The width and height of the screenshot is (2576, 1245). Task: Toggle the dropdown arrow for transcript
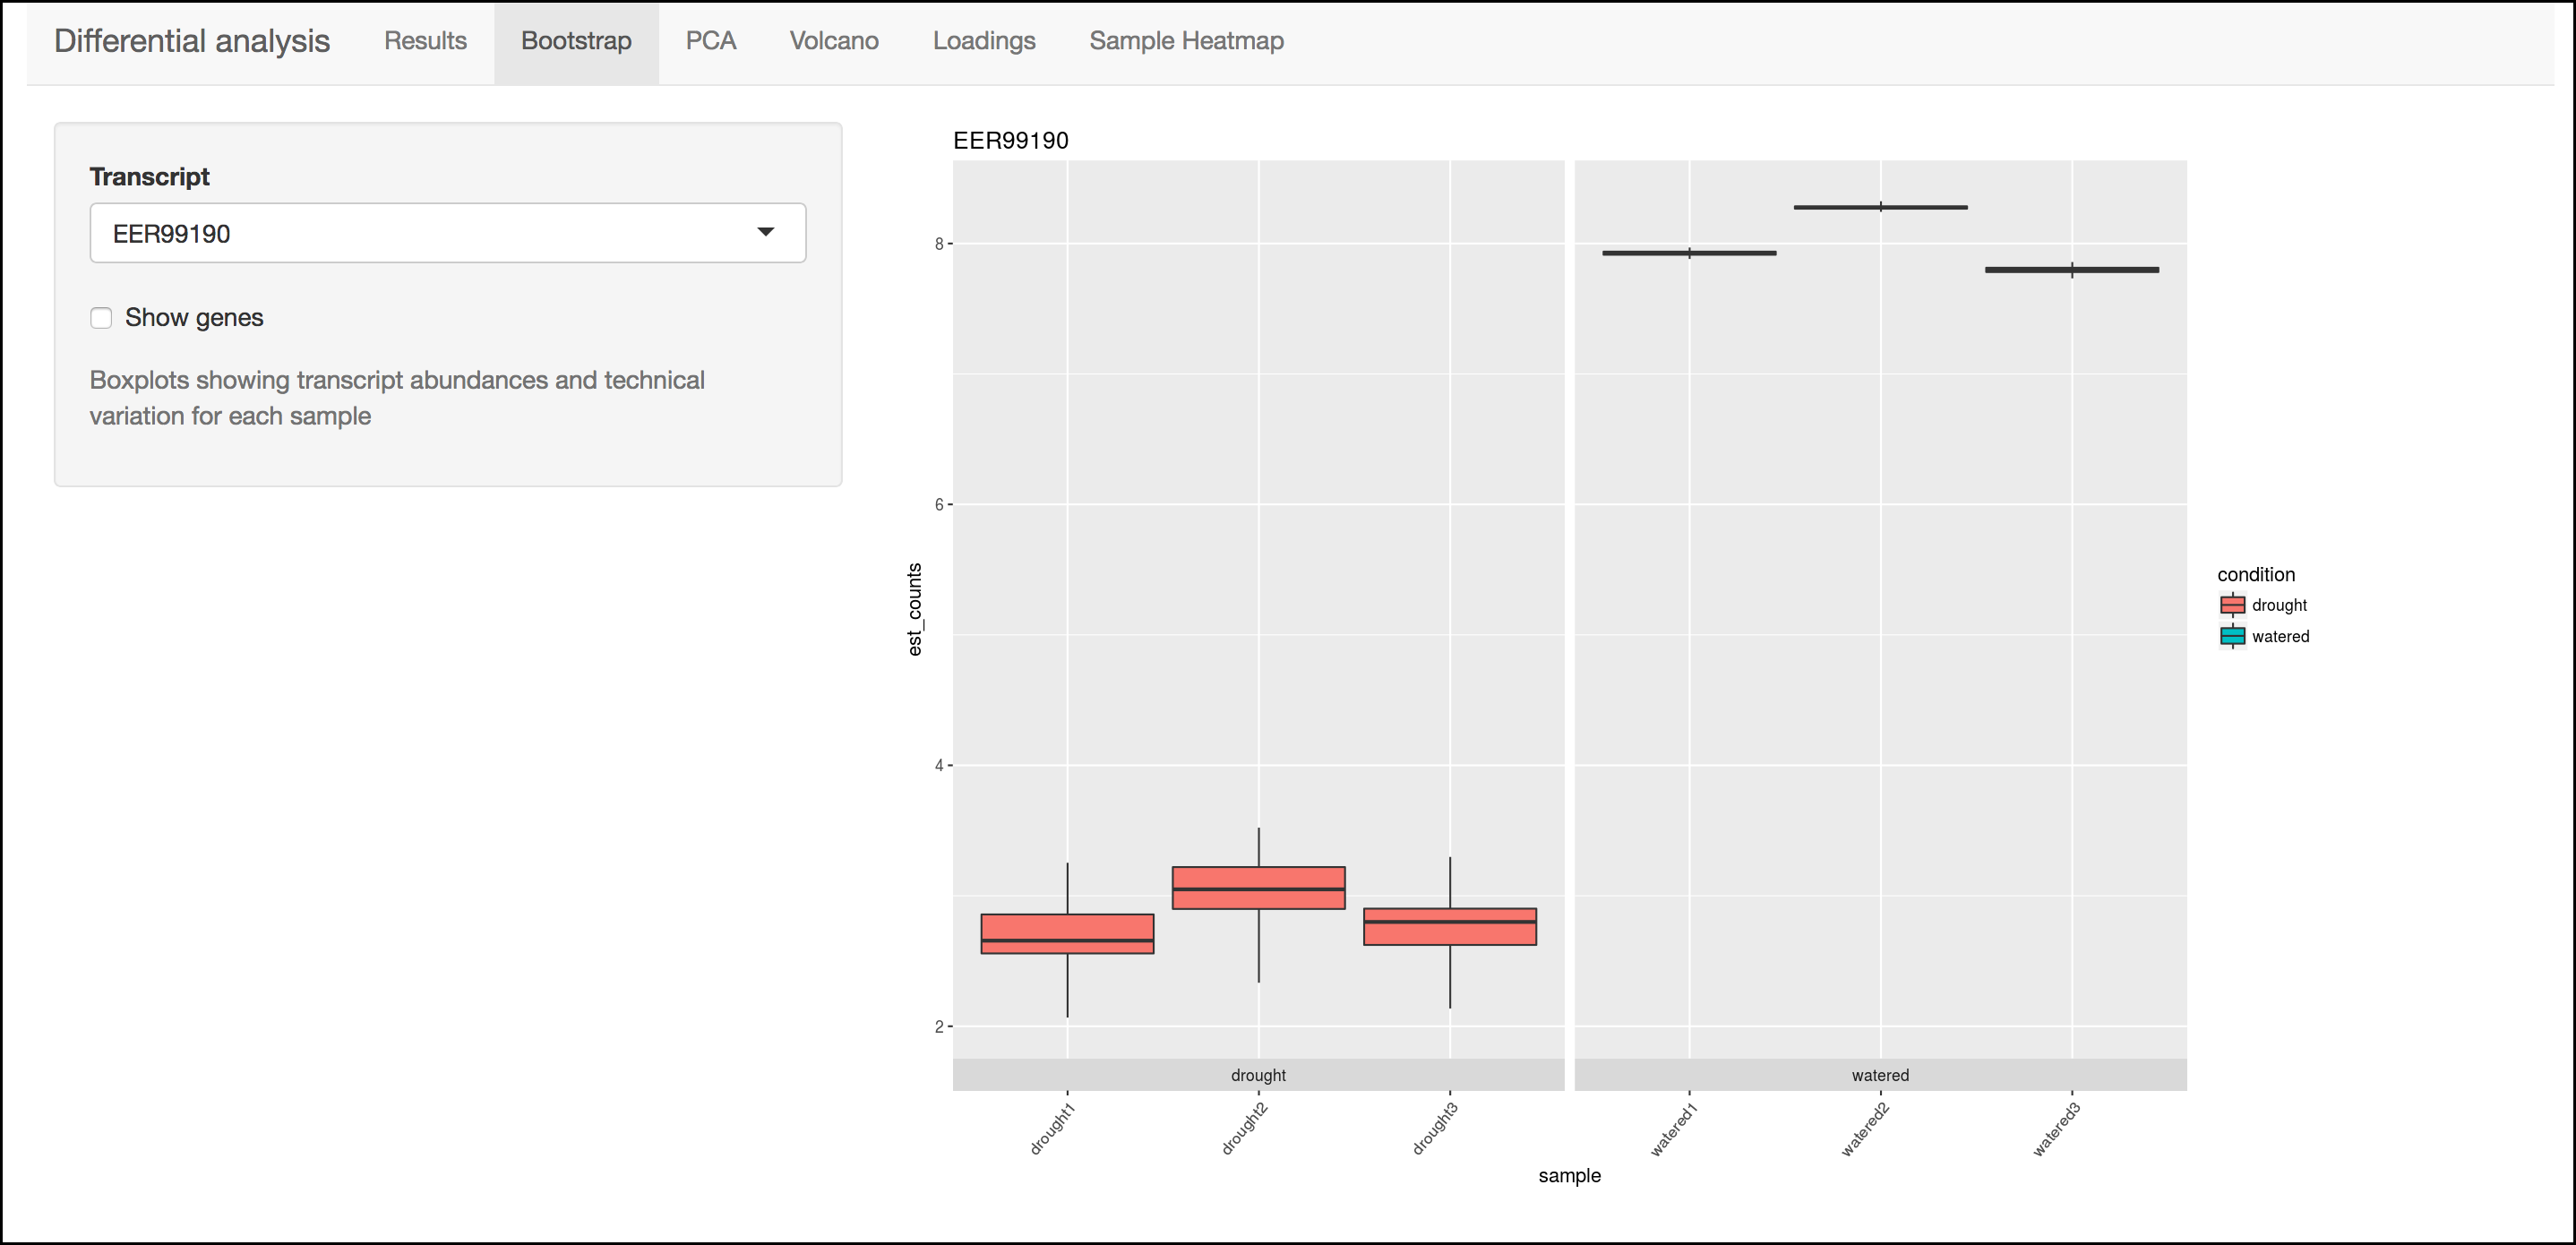[x=766, y=232]
